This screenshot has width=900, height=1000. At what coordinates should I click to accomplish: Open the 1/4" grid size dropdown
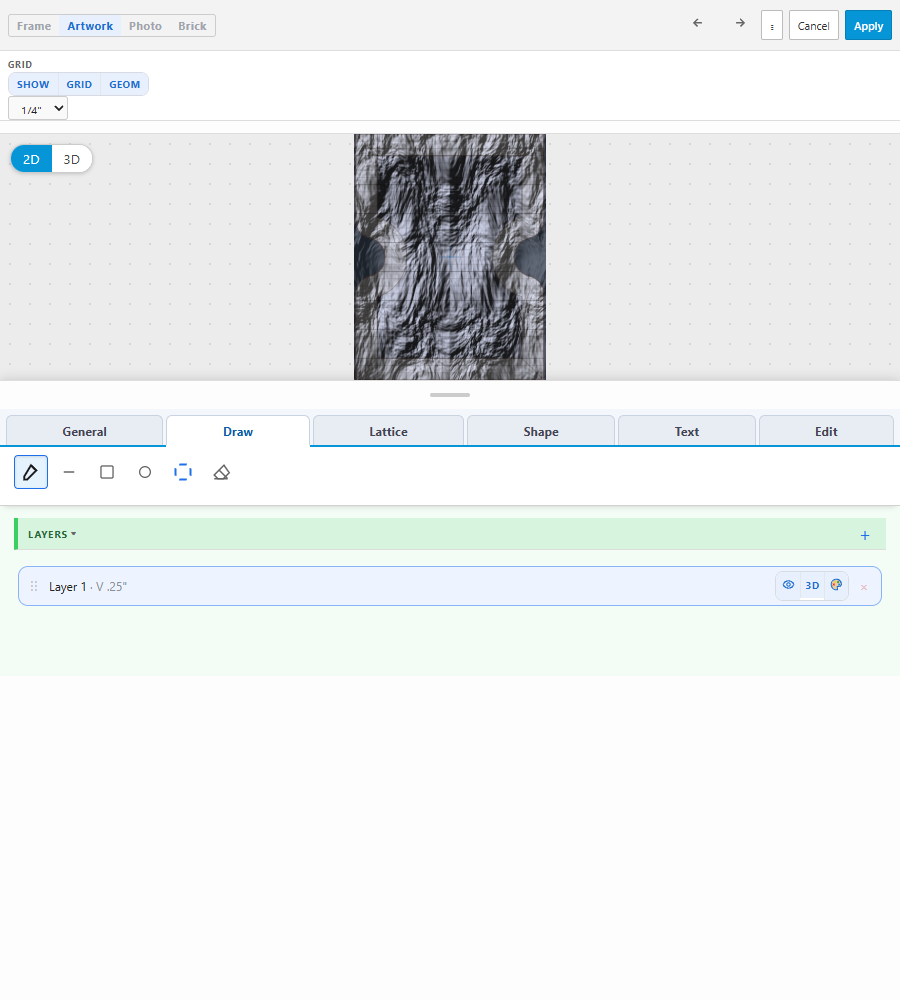[38, 108]
